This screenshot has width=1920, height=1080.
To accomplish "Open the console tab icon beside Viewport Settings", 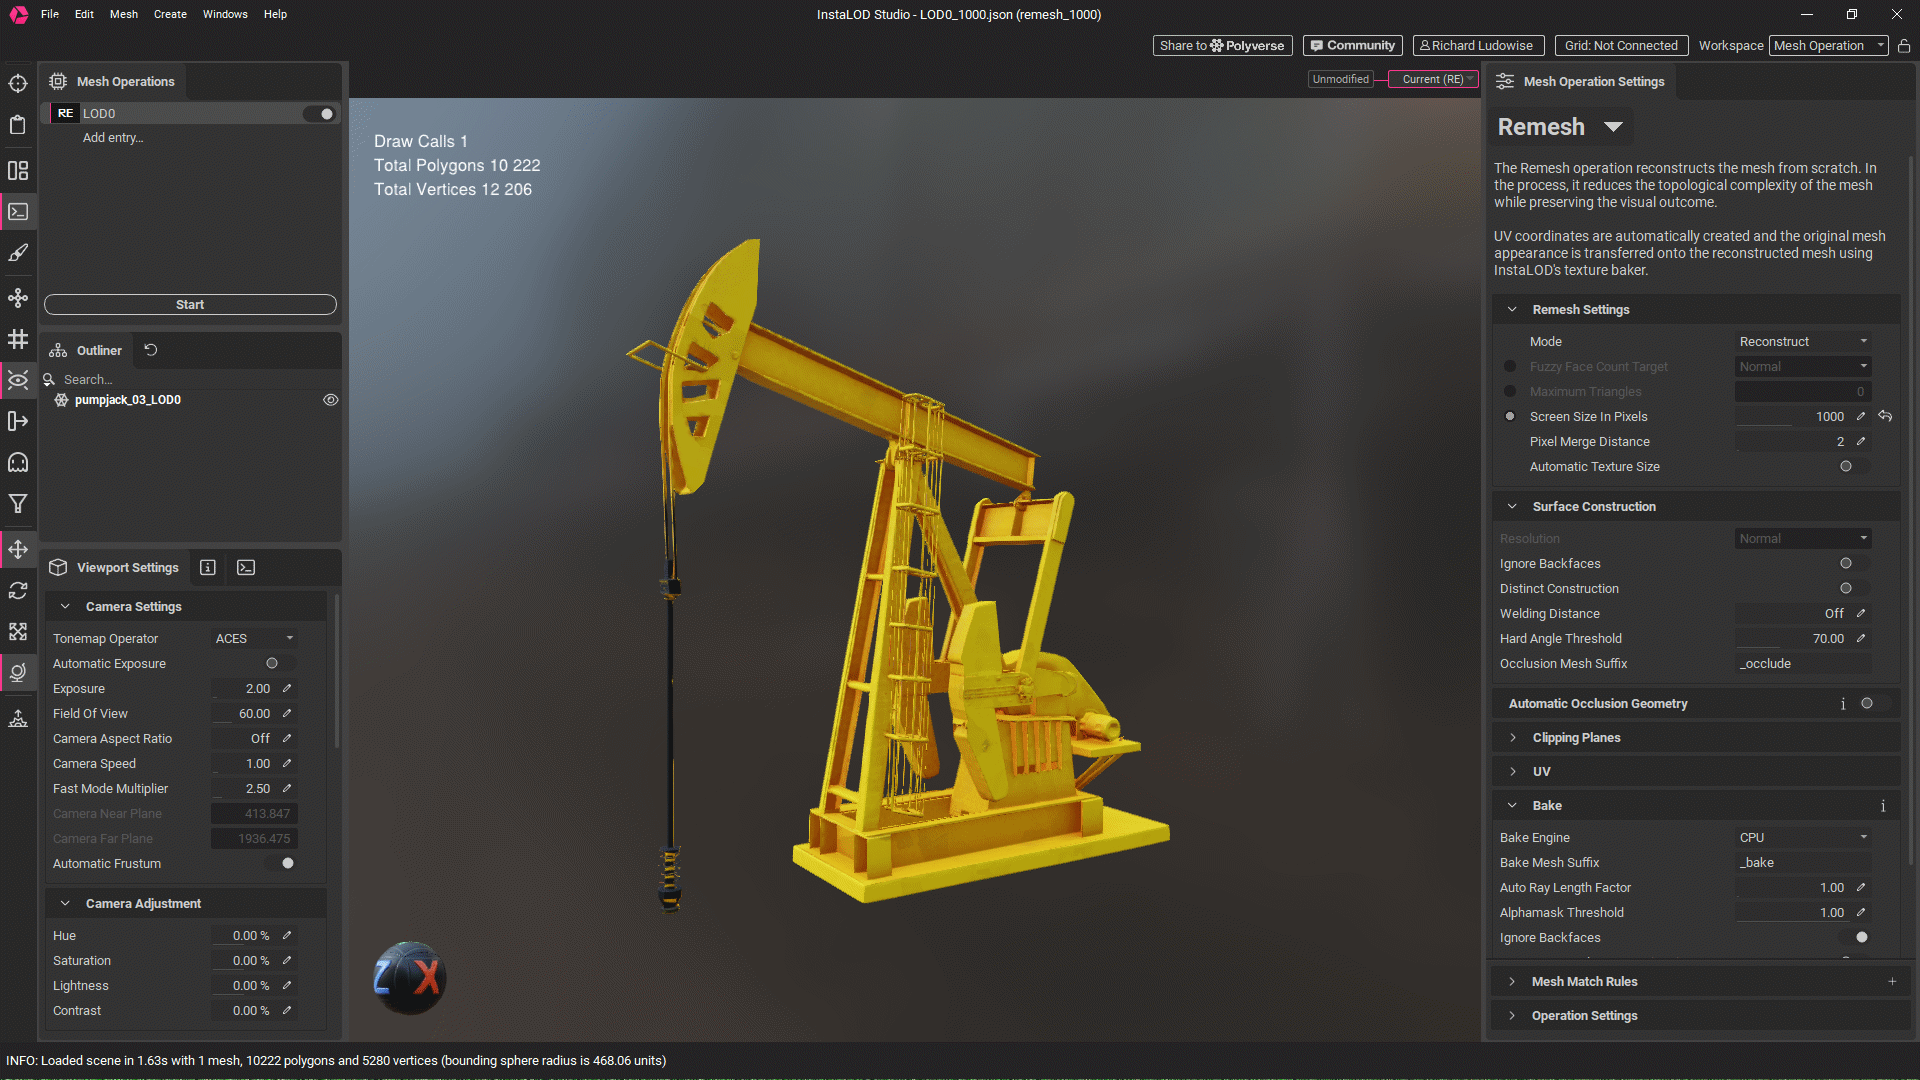I will (246, 568).
